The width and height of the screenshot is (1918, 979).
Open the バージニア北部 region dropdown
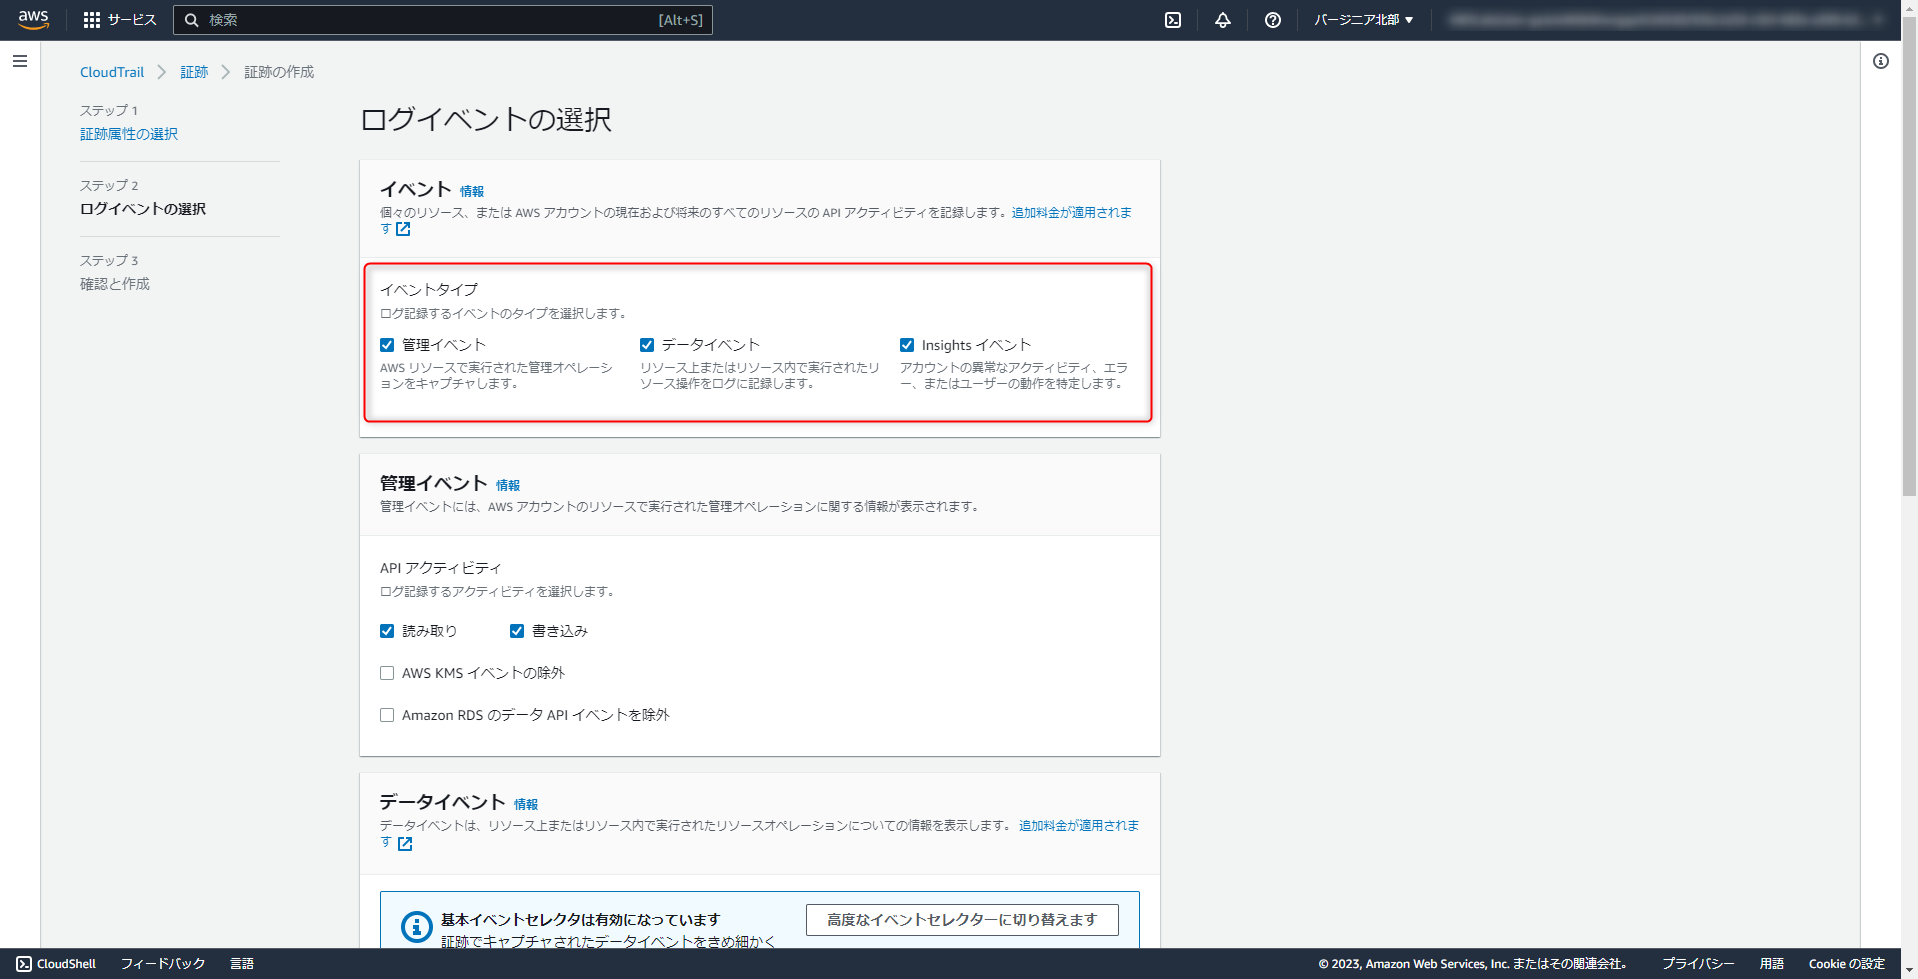(1364, 19)
